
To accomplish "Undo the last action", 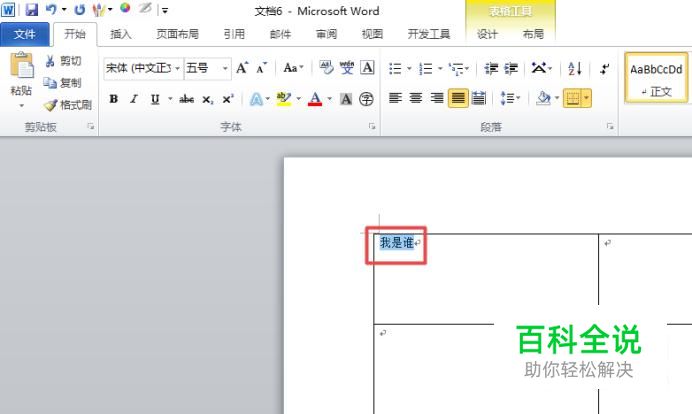I will click(51, 9).
